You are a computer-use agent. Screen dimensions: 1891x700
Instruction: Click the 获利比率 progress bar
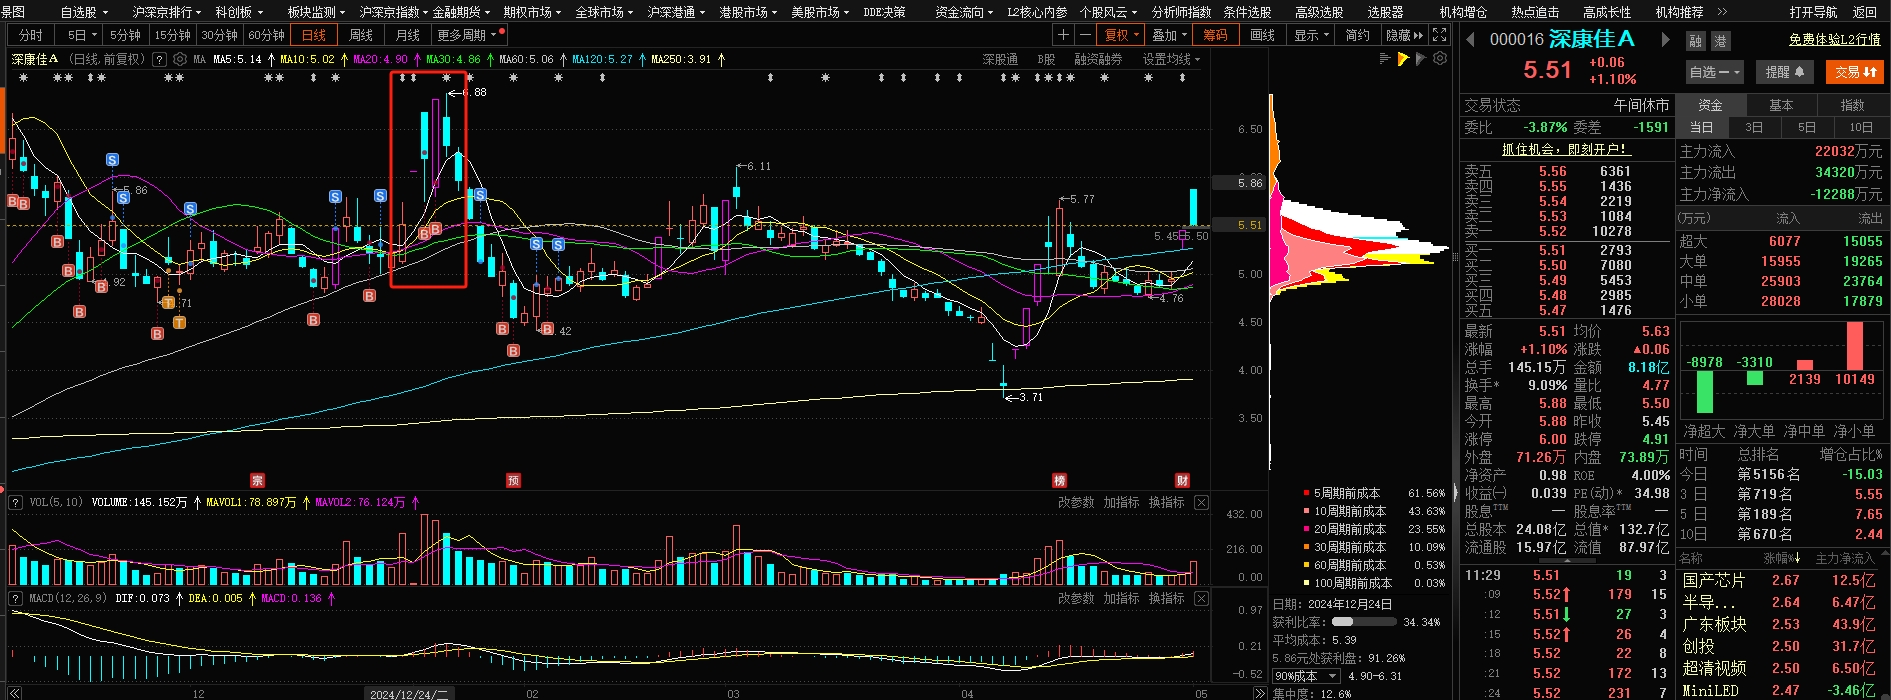point(1364,622)
